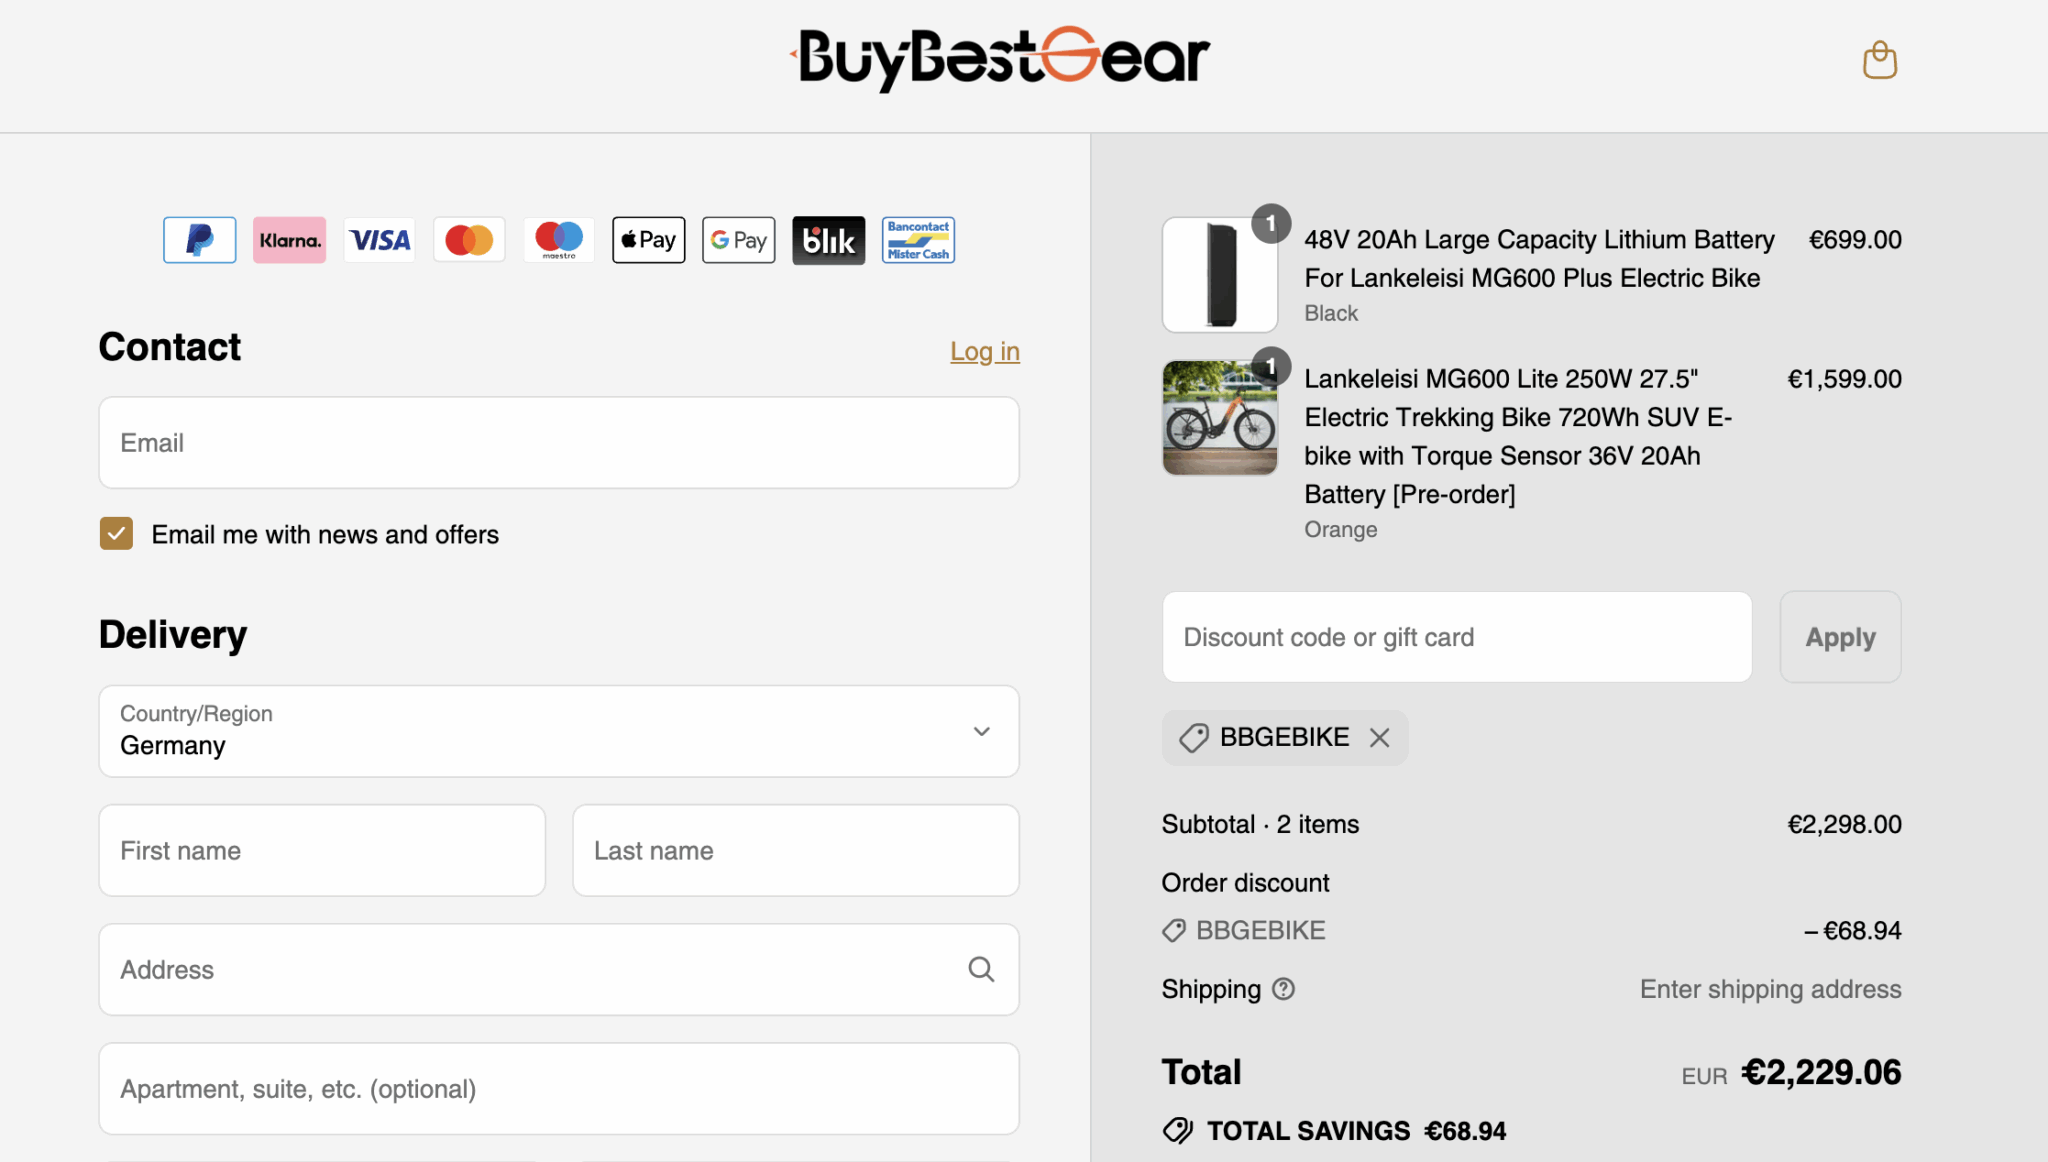Click the €2,298.00 subtotal amount
This screenshot has height=1162, width=2048.
coord(1845,824)
